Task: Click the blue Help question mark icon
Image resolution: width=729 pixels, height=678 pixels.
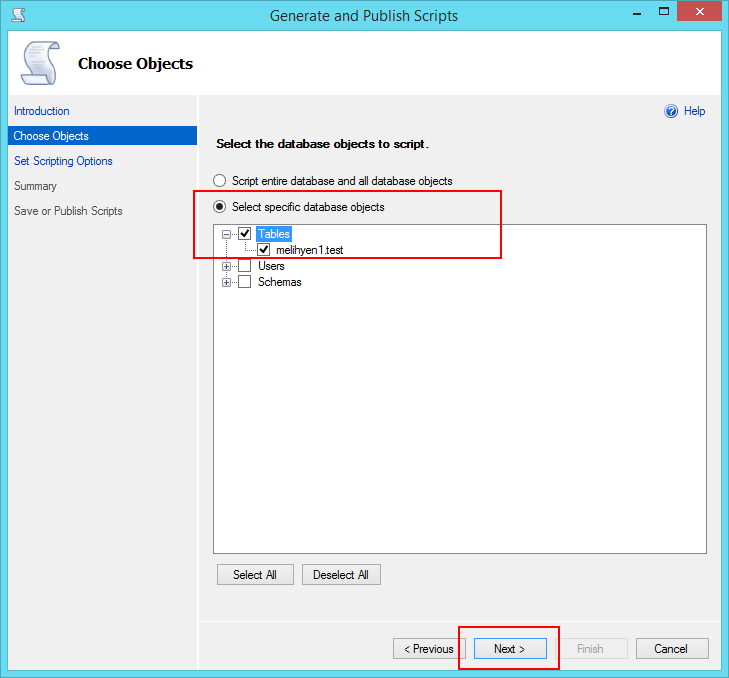Action: point(671,112)
